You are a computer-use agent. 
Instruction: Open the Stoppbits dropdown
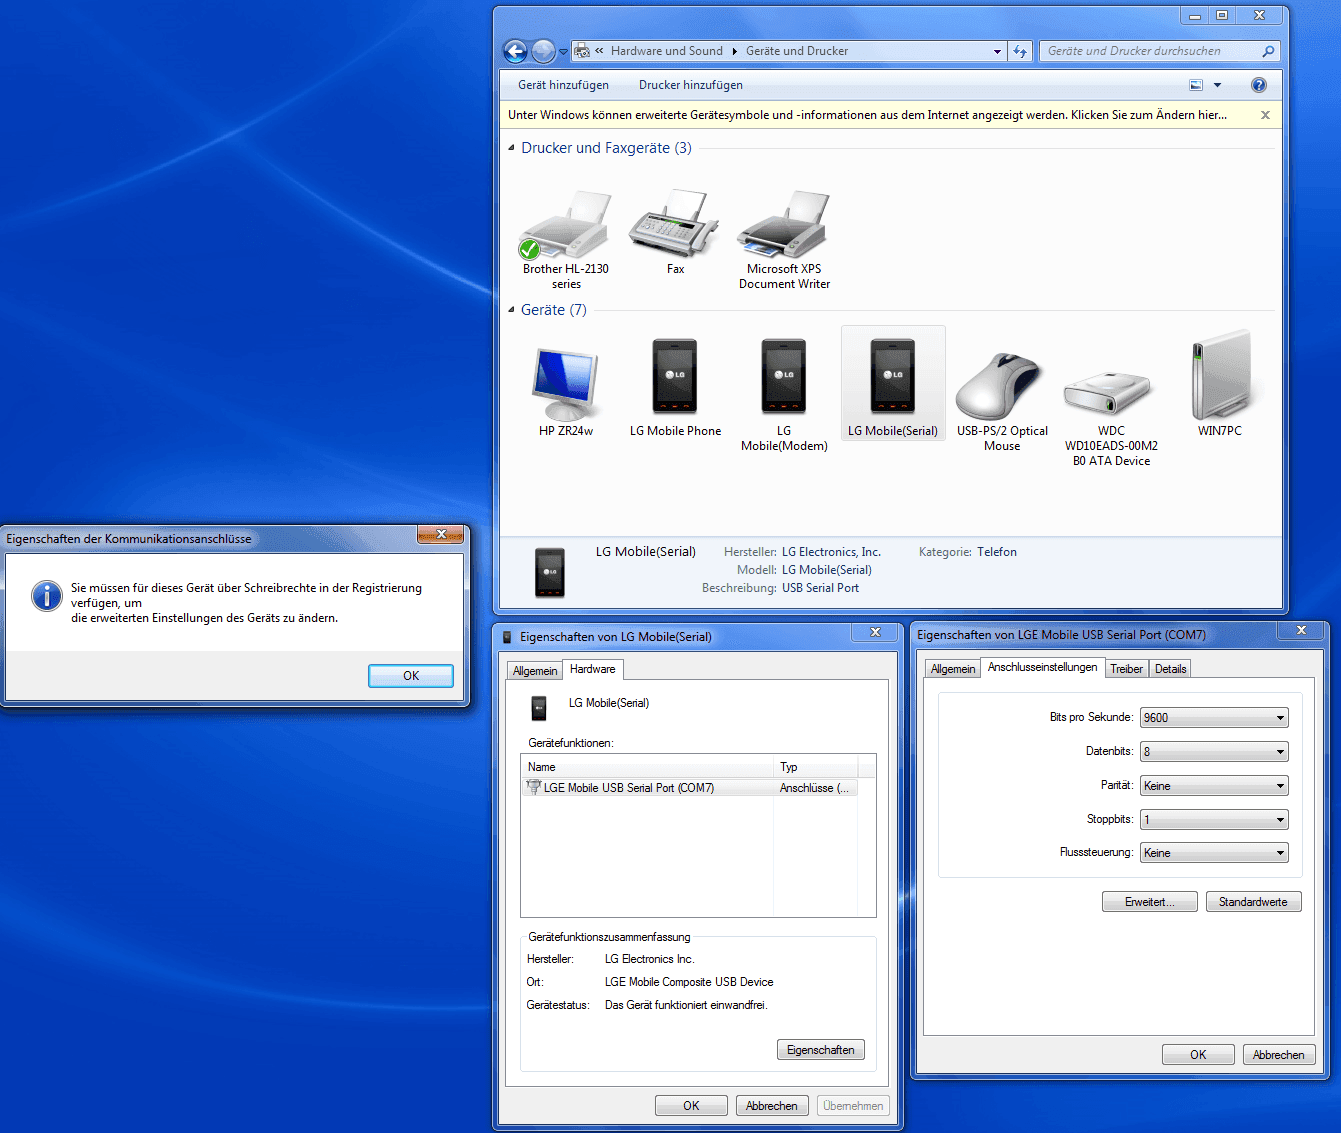(1214, 820)
